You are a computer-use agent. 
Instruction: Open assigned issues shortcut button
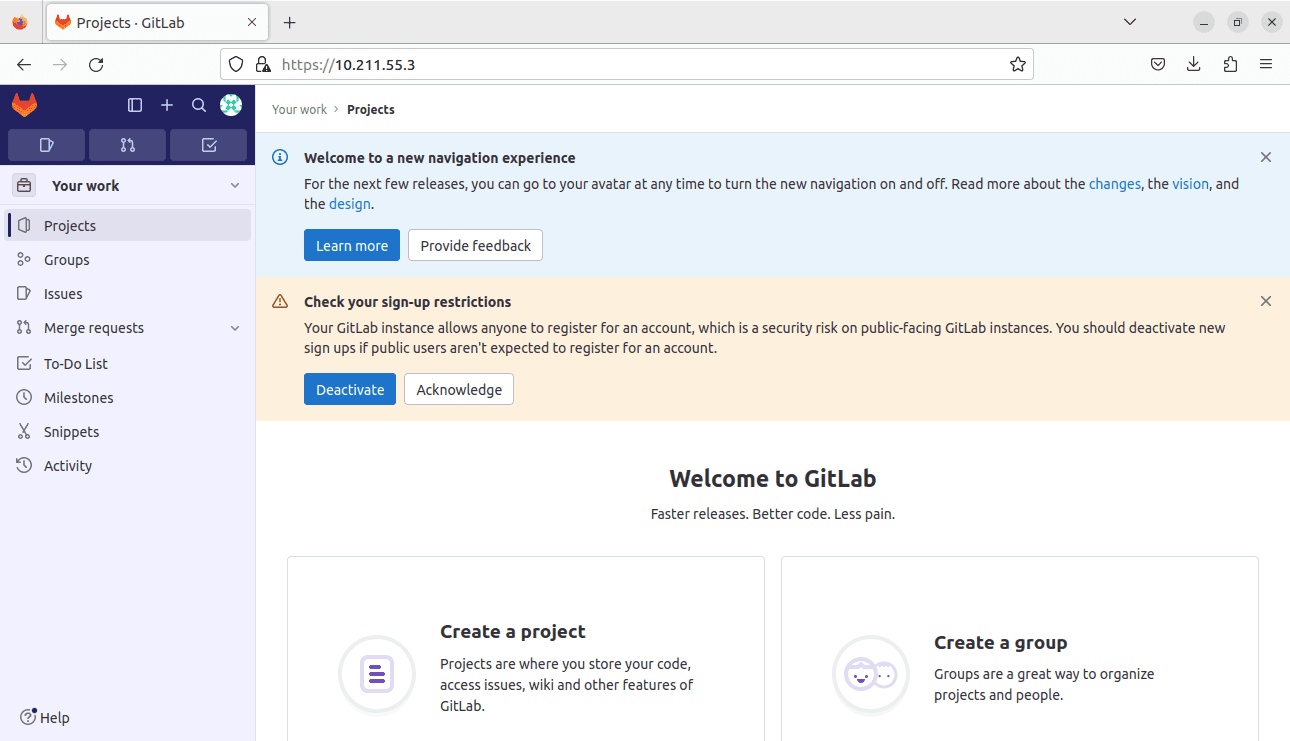coord(46,145)
